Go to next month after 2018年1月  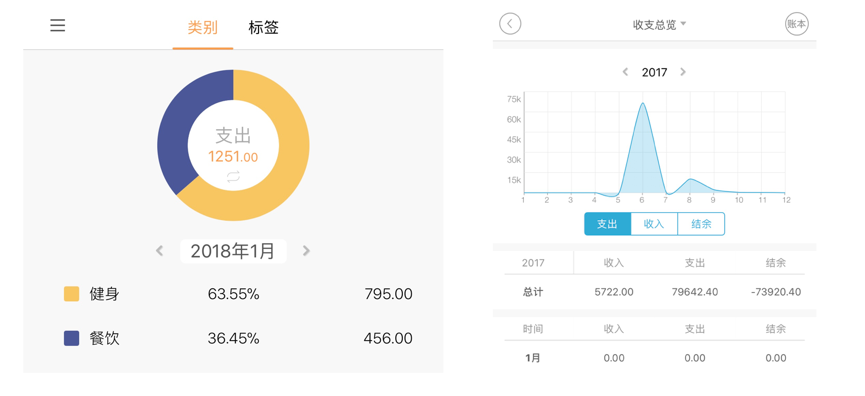pyautogui.click(x=306, y=251)
